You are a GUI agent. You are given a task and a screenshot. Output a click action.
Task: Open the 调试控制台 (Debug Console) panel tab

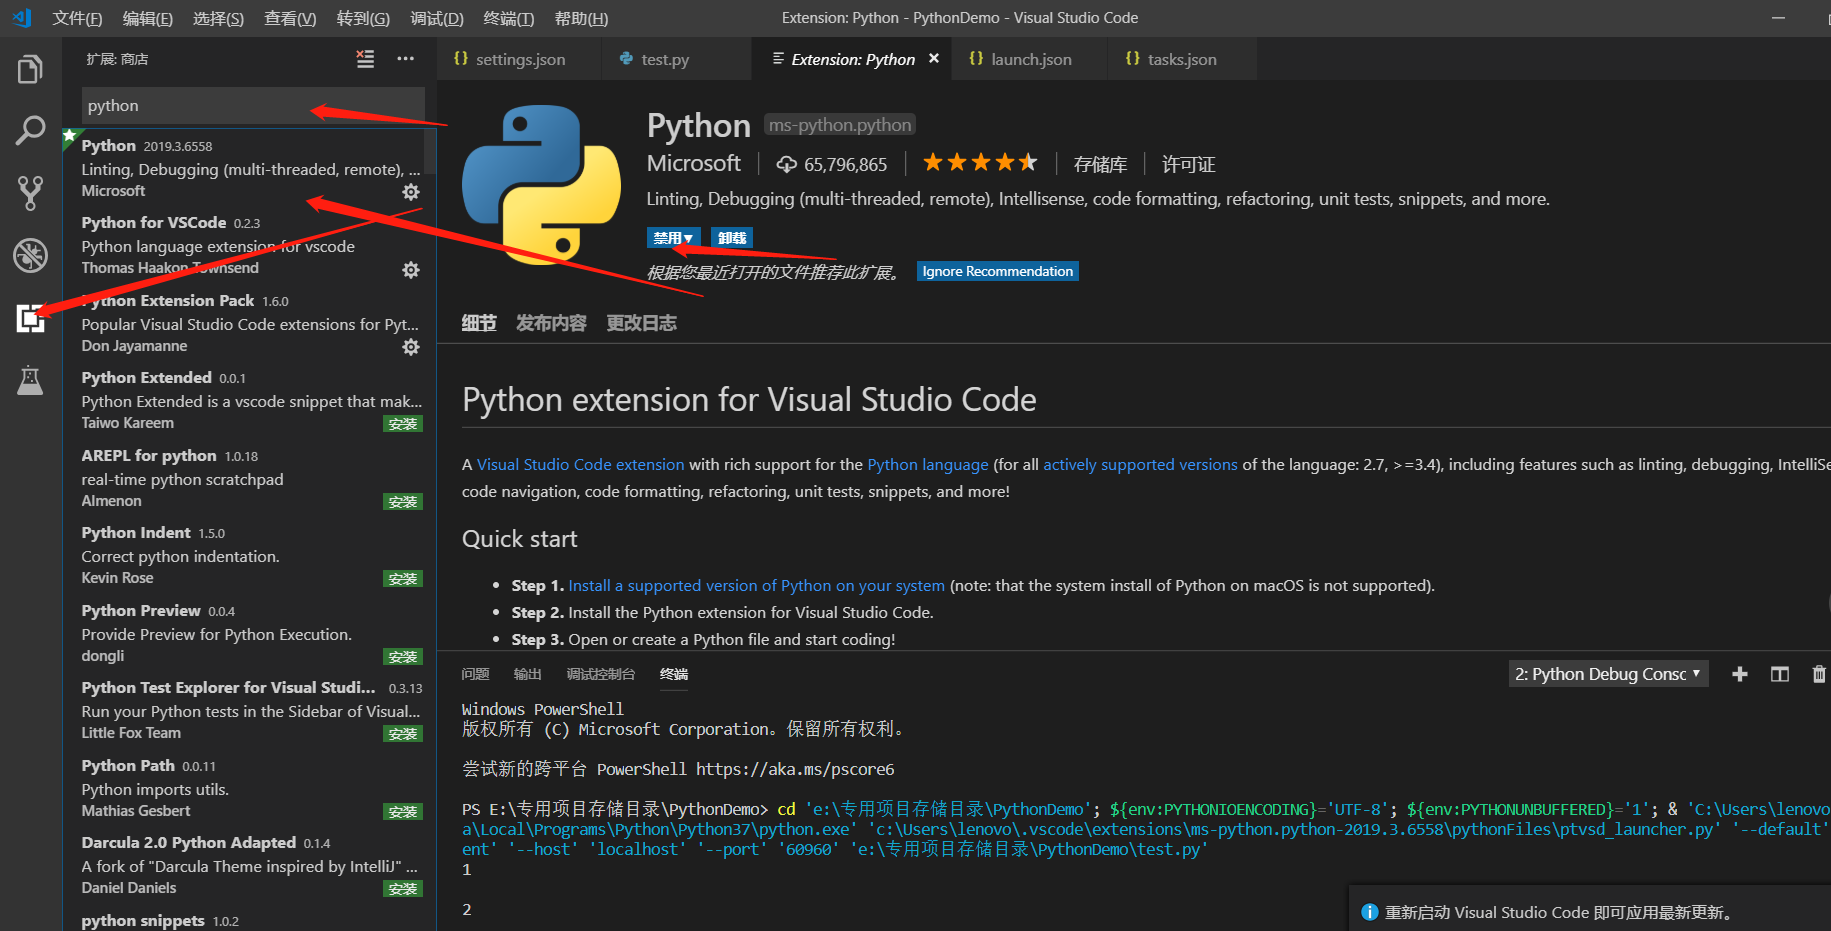[x=600, y=674]
